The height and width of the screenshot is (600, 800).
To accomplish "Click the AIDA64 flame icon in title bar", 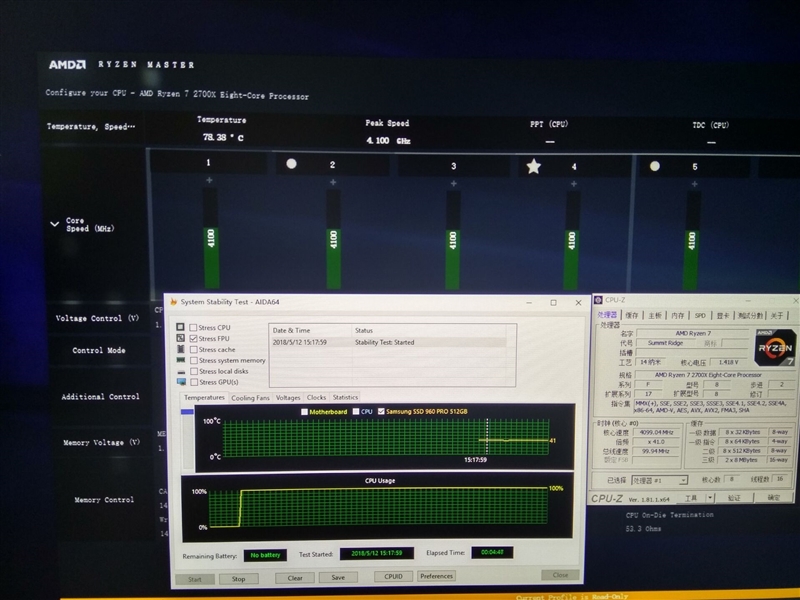I will click(173, 302).
